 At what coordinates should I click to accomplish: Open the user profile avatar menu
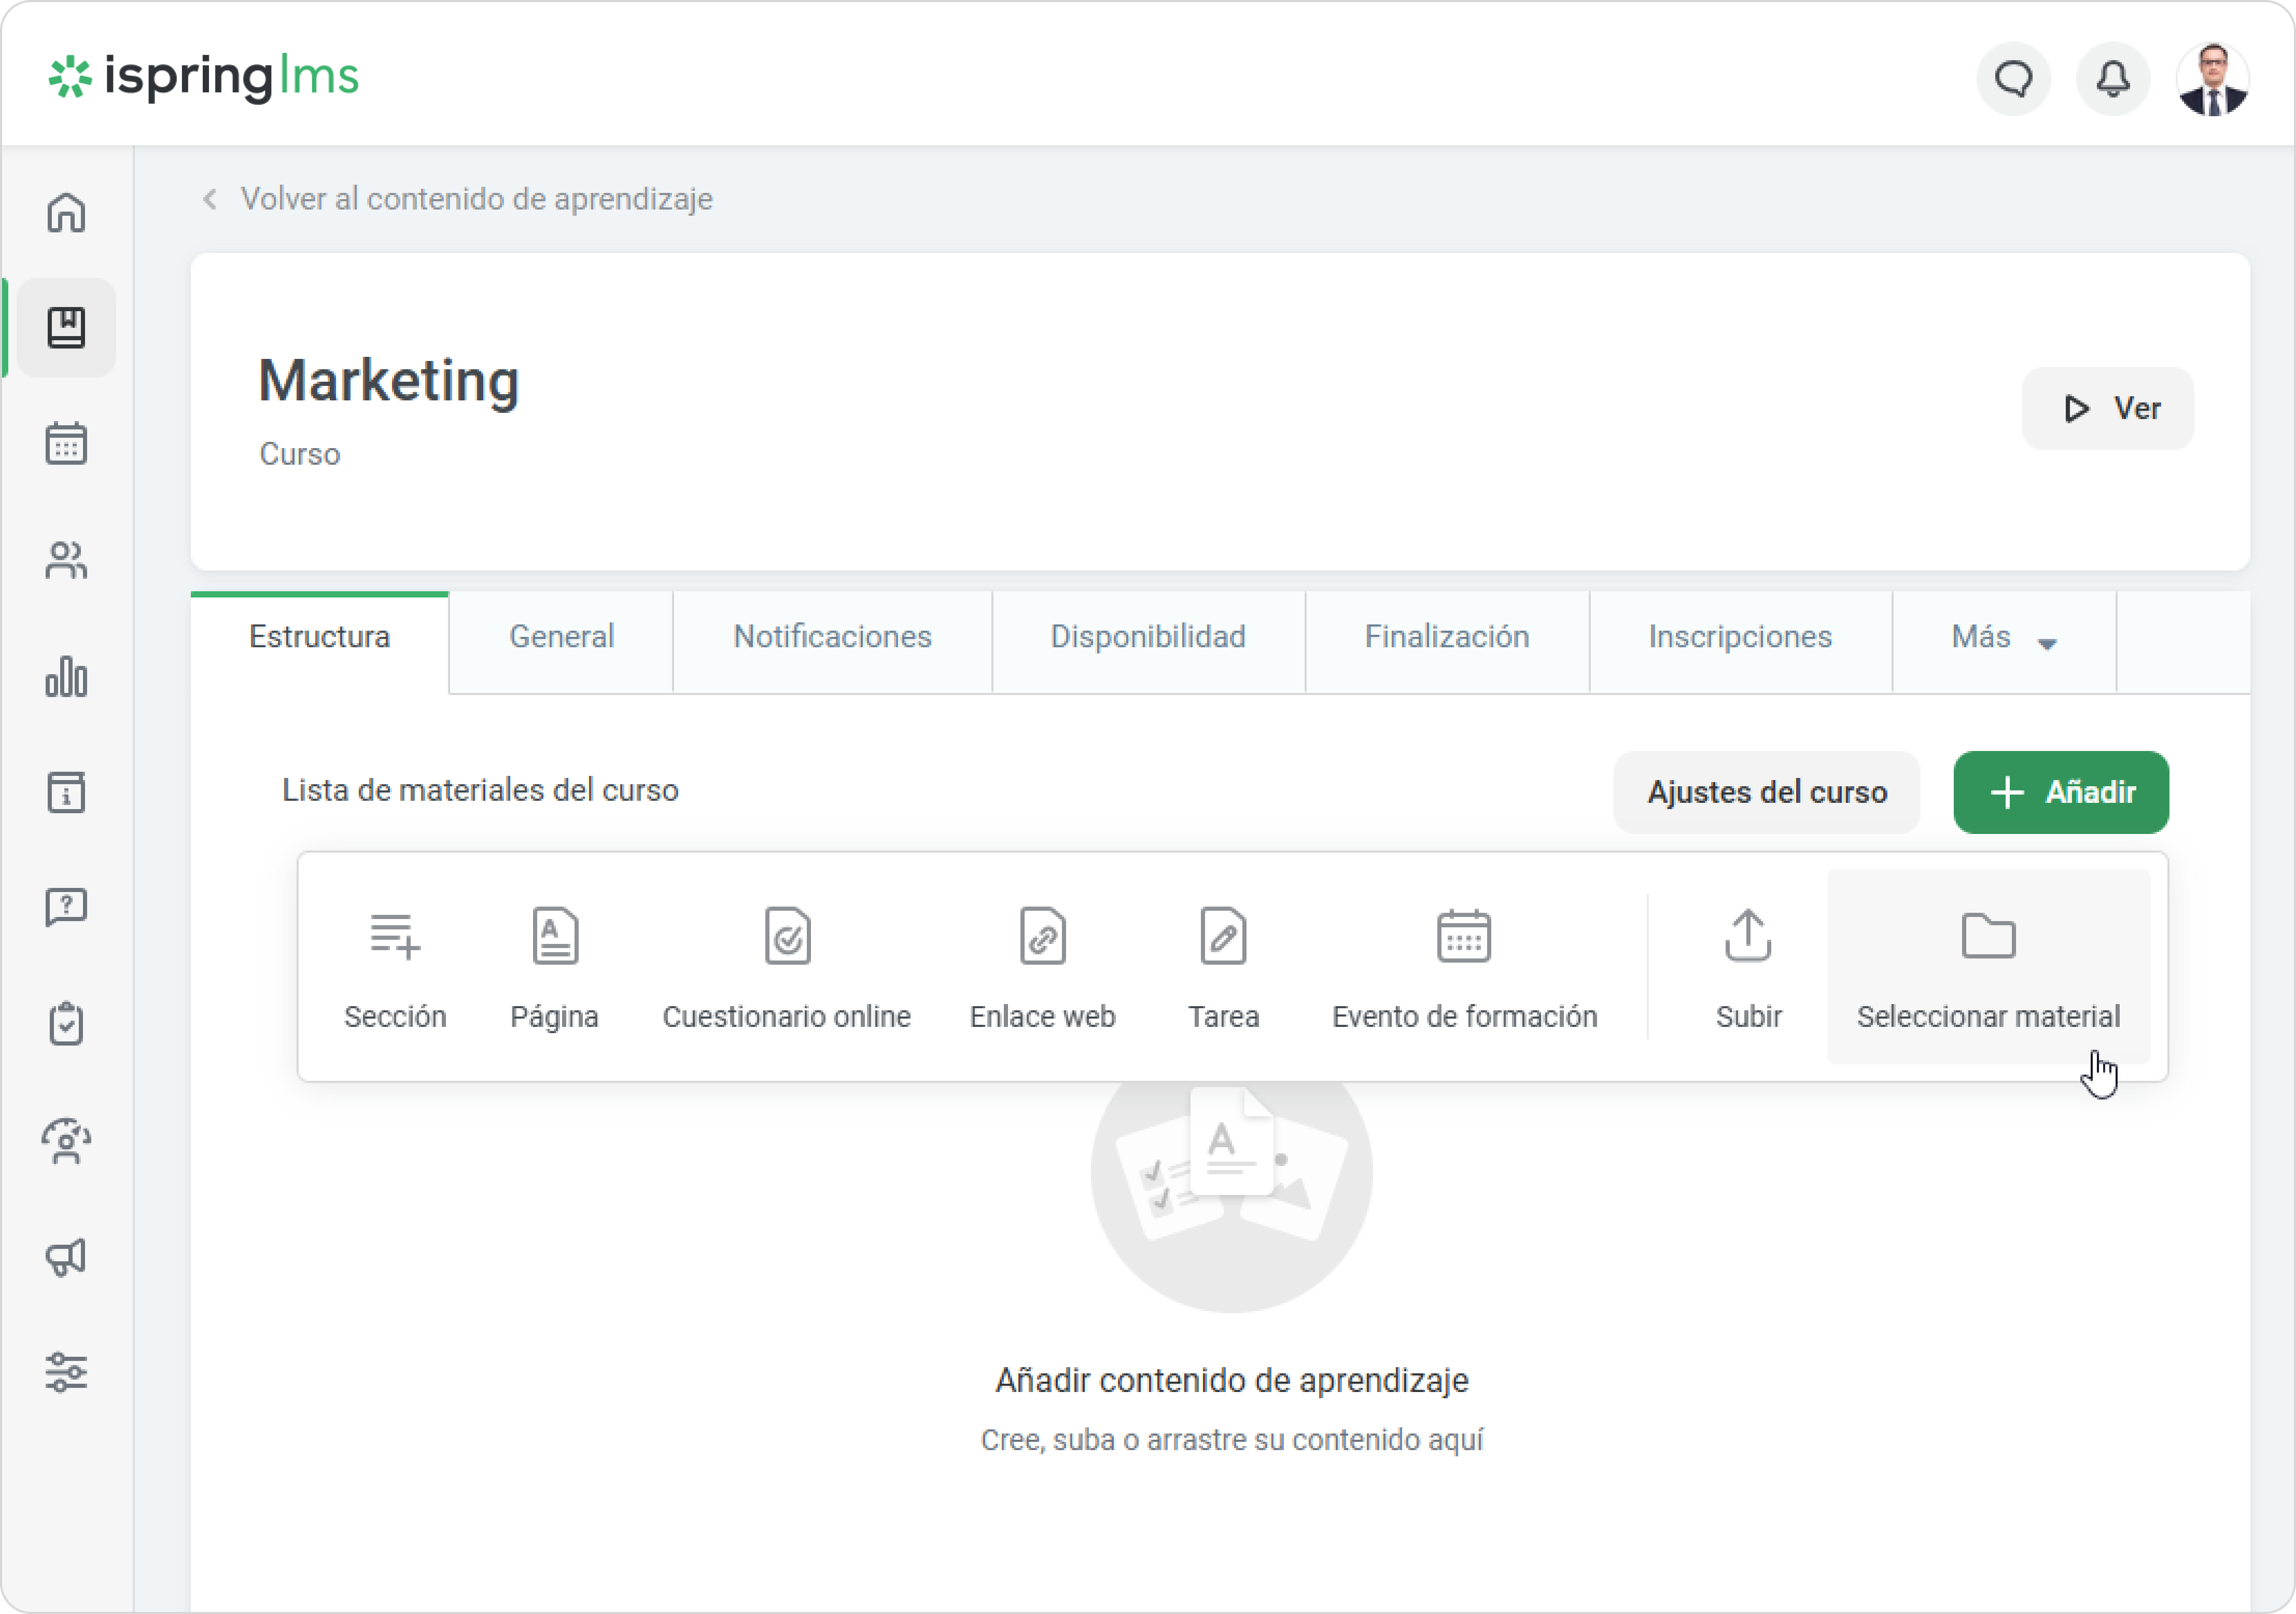click(2212, 79)
